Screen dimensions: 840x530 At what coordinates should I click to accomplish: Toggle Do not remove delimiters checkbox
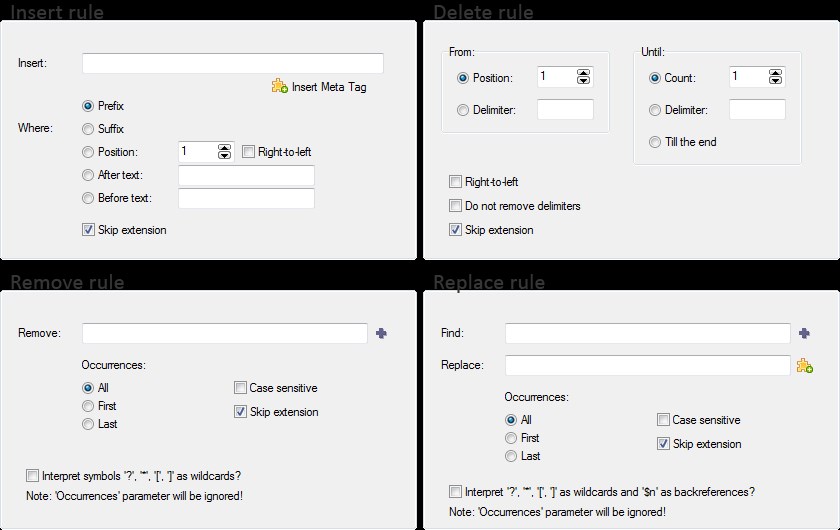coord(455,206)
